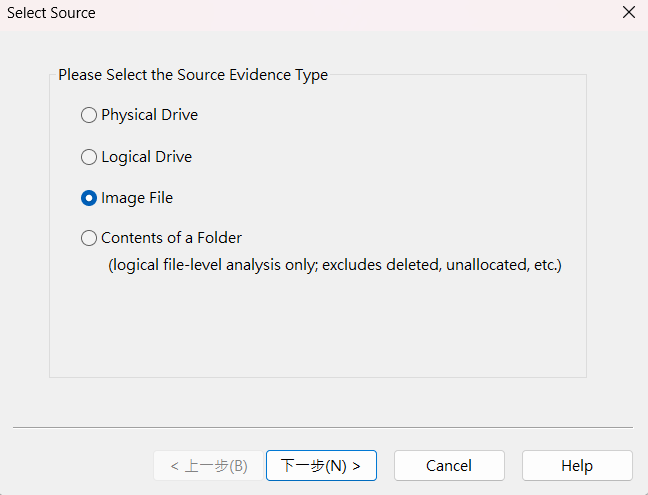The image size is (648, 495).
Task: Cancel the Select Source dialog
Action: pos(449,466)
